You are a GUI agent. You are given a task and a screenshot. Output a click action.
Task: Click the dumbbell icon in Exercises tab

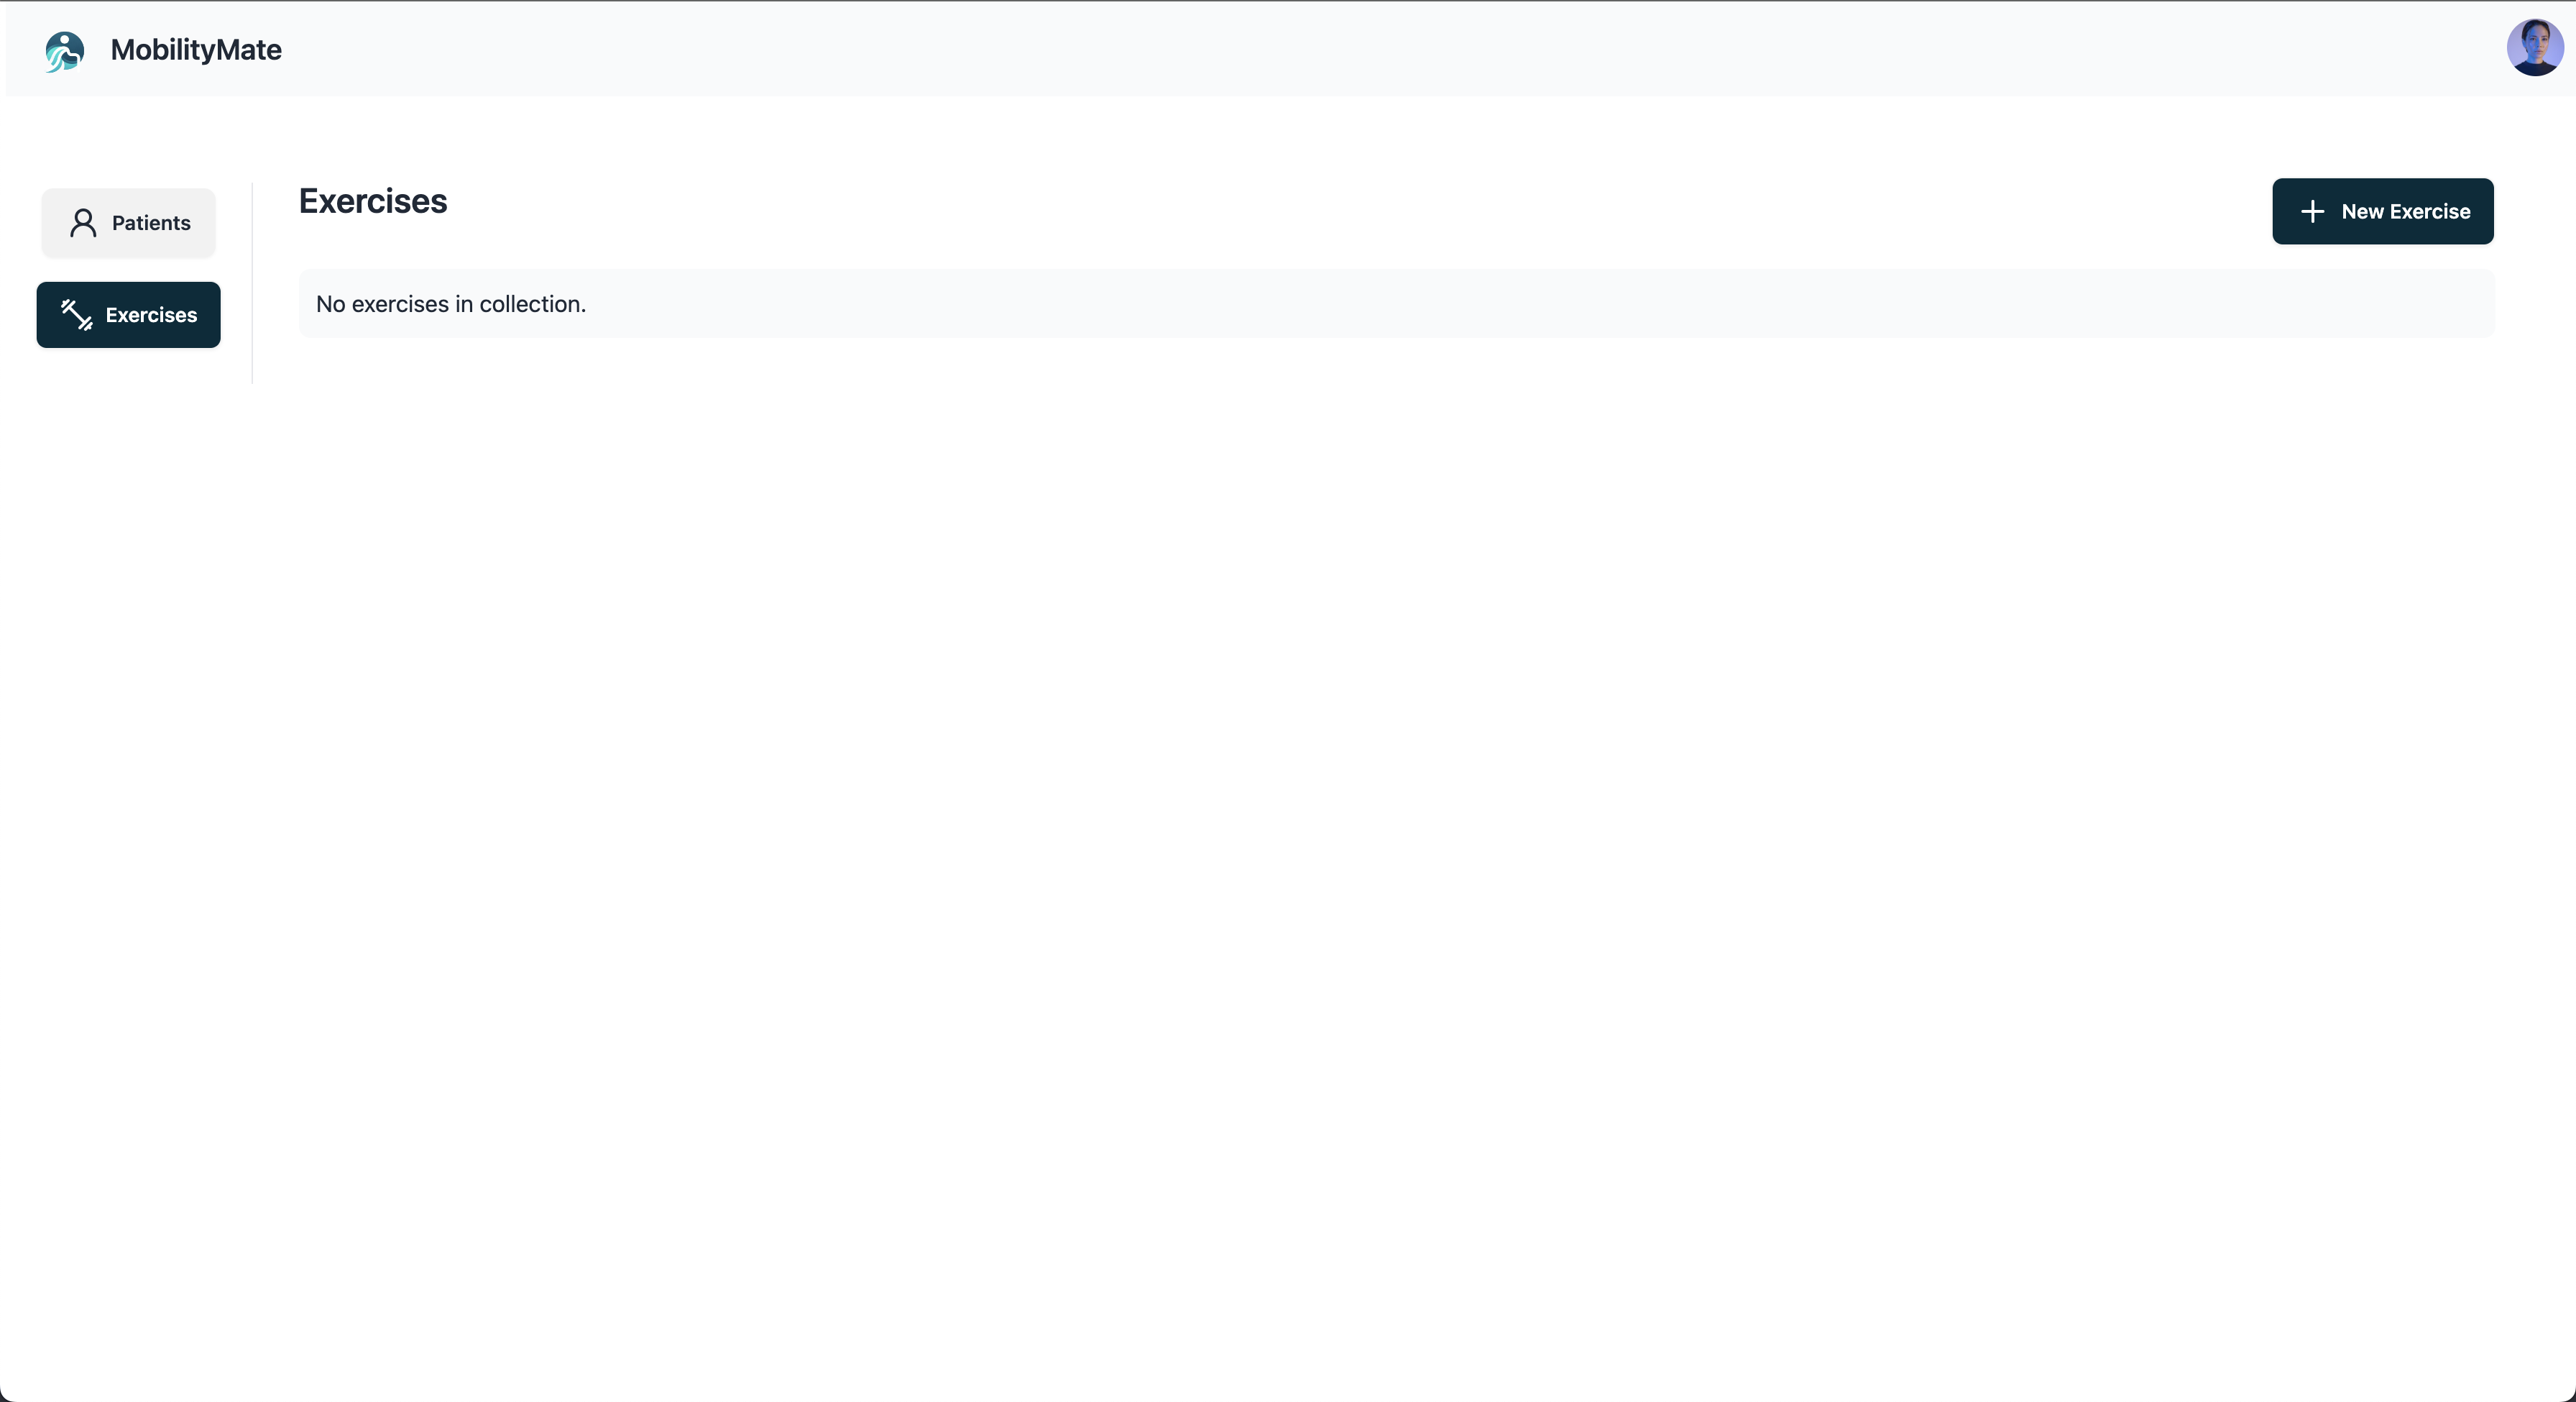pyautogui.click(x=77, y=315)
